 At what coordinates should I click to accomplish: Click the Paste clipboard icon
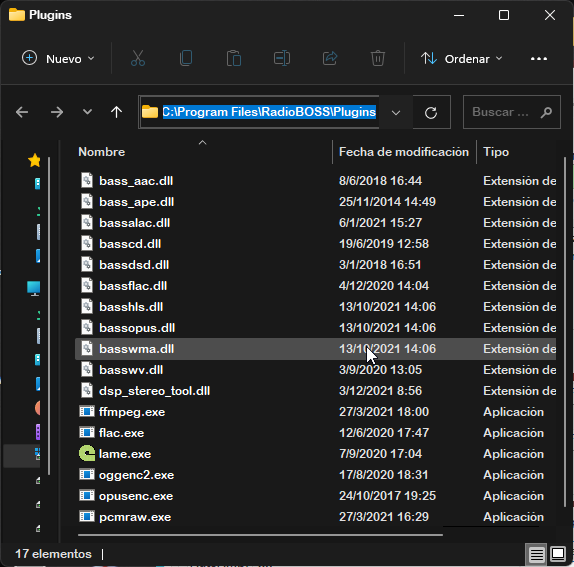pos(234,58)
